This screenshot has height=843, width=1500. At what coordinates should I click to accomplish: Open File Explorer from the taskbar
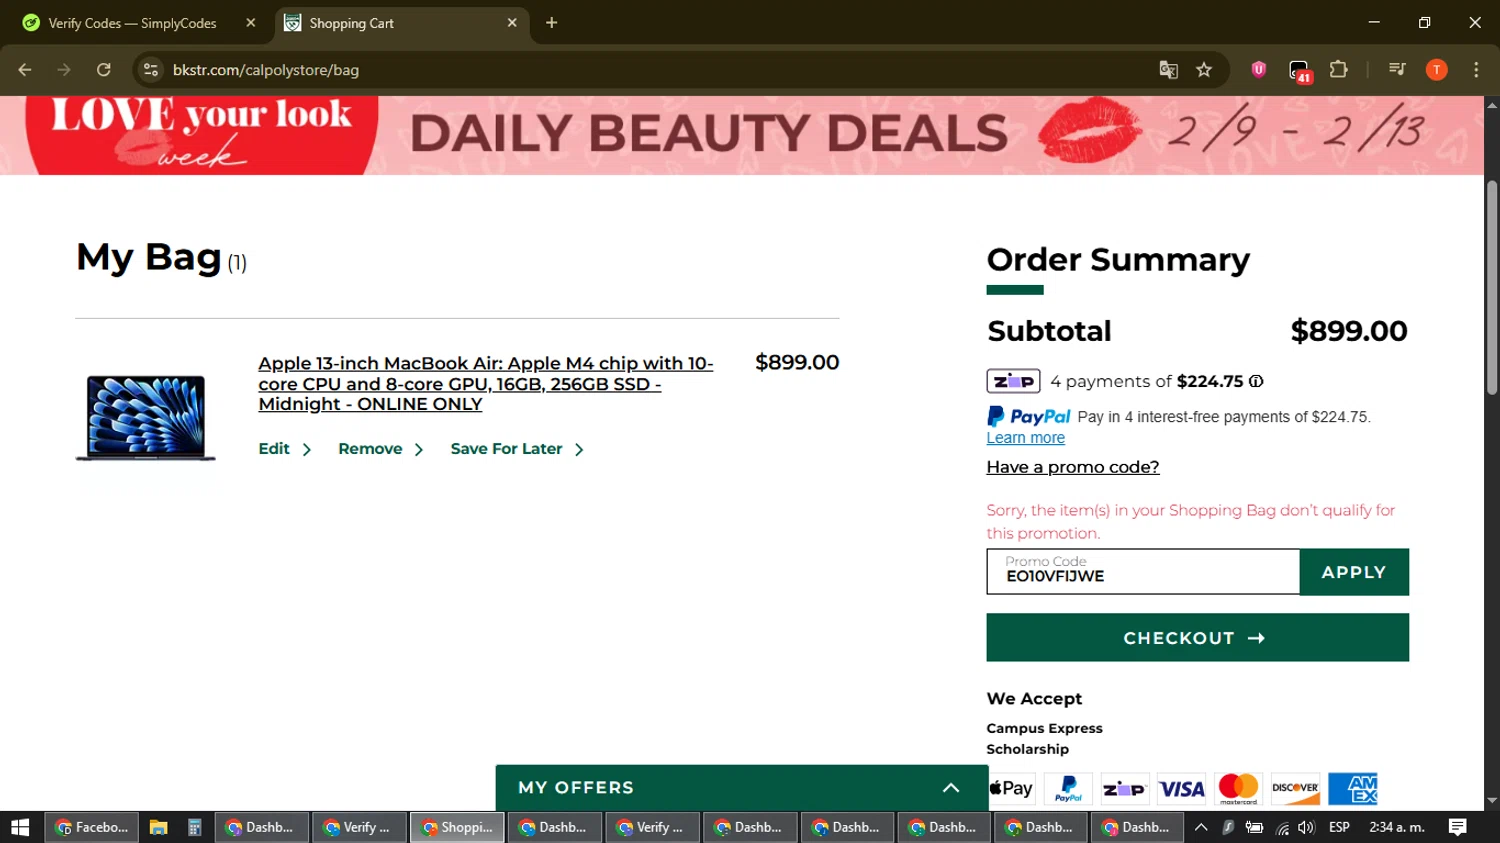tap(158, 827)
